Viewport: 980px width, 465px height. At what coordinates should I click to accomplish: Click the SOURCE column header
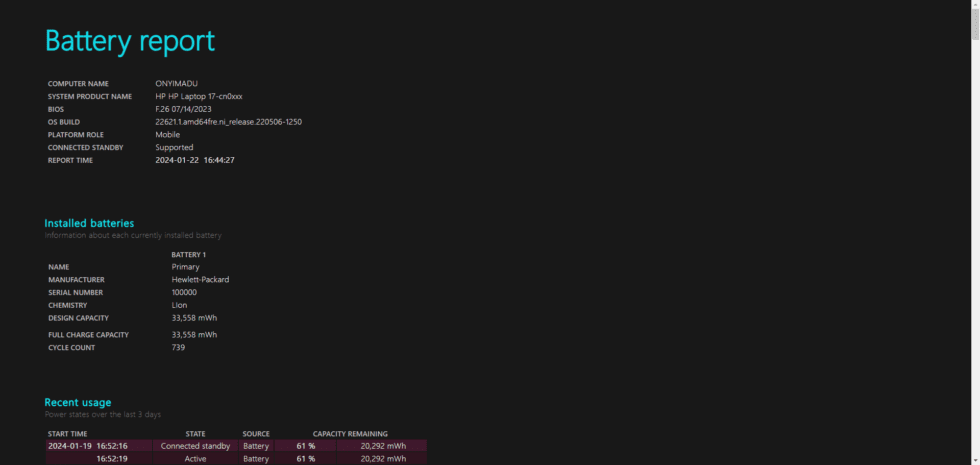[256, 434]
